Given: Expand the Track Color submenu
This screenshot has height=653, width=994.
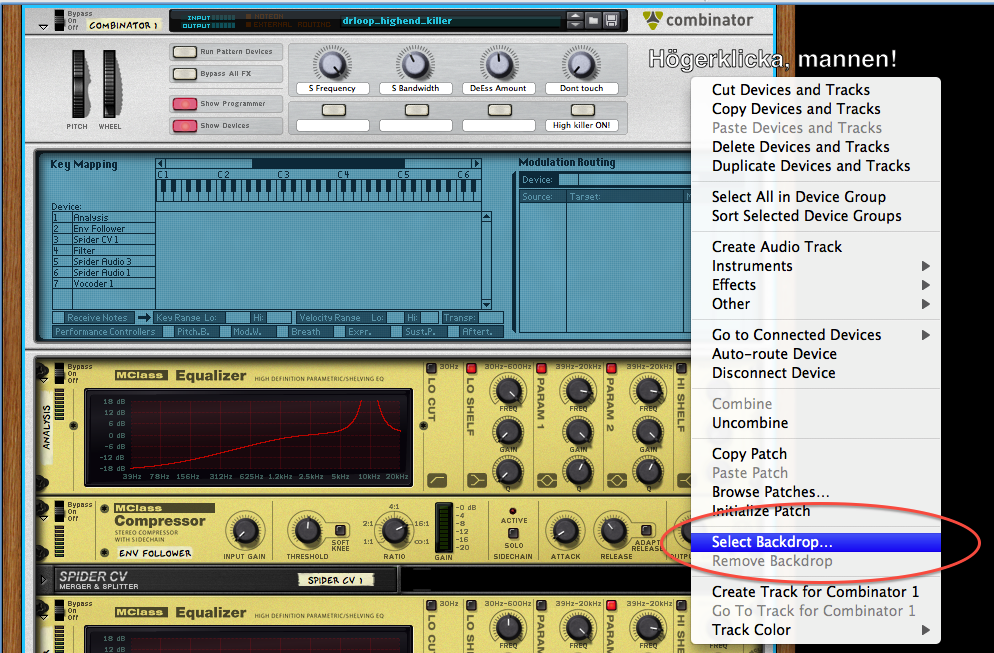Looking at the screenshot, I should pos(816,630).
